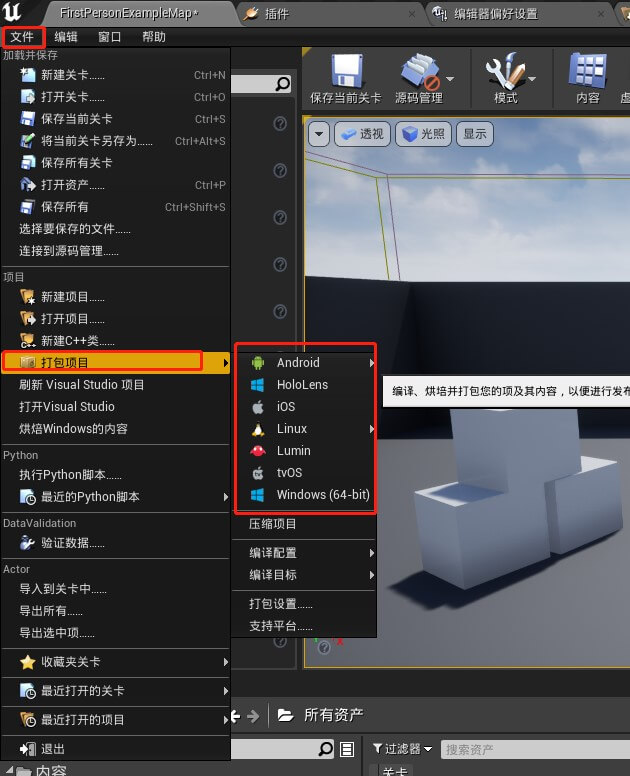Click the HoloLens Windows logo icon
The height and width of the screenshot is (776, 630).
(x=257, y=385)
